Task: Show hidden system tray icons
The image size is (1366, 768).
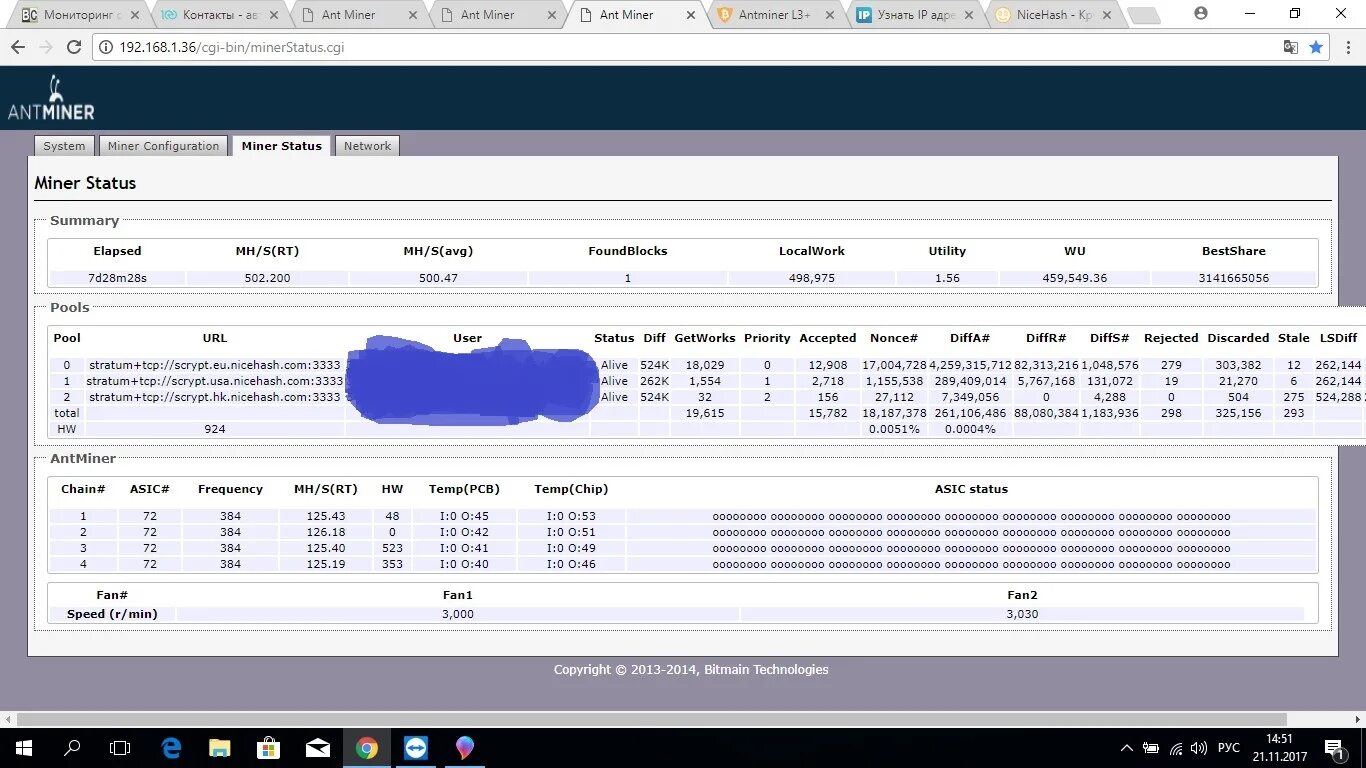Action: pyautogui.click(x=1128, y=748)
